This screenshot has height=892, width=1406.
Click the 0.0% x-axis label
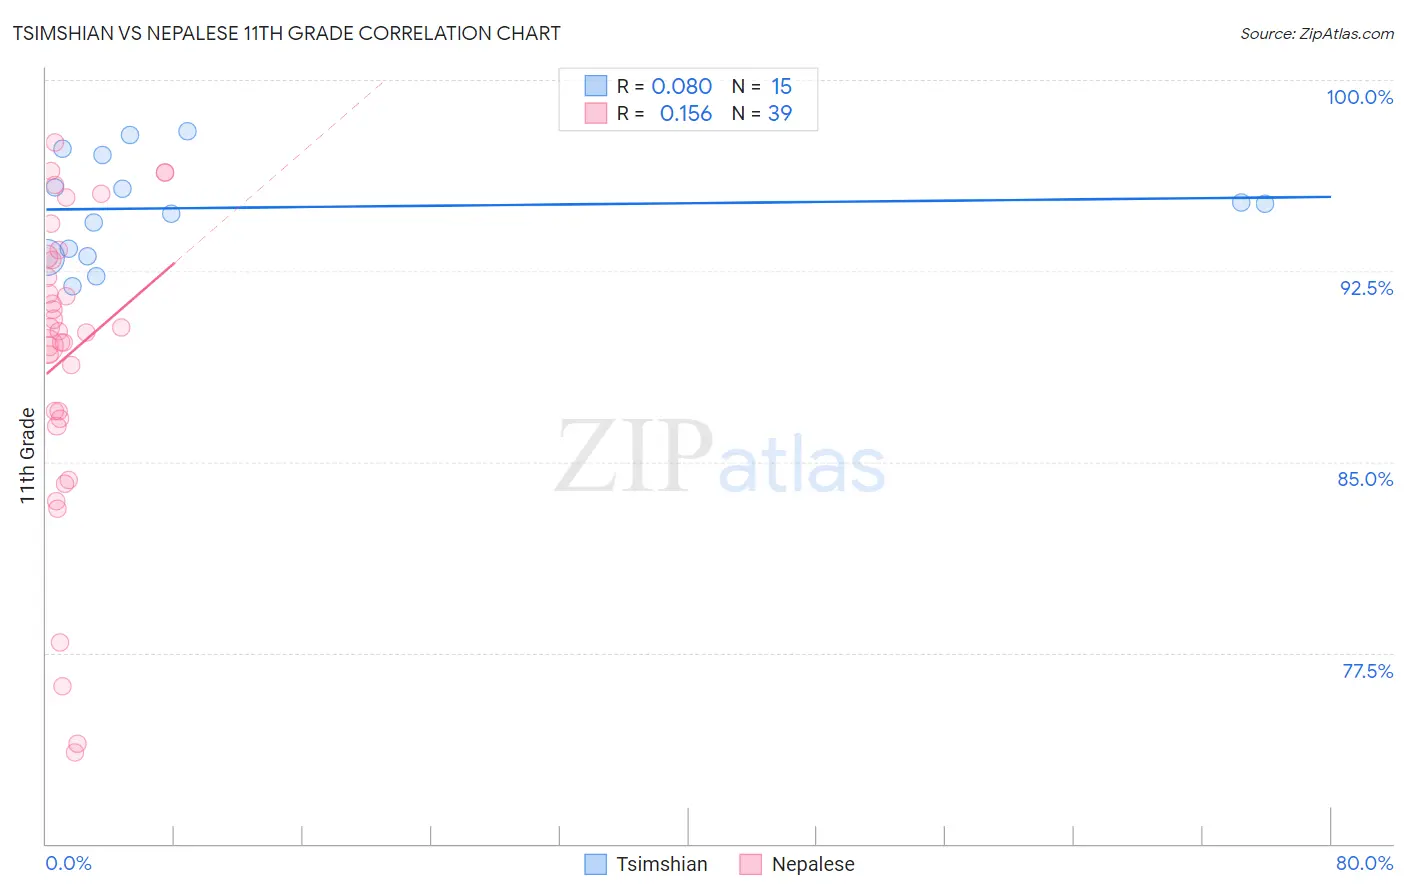point(68,863)
